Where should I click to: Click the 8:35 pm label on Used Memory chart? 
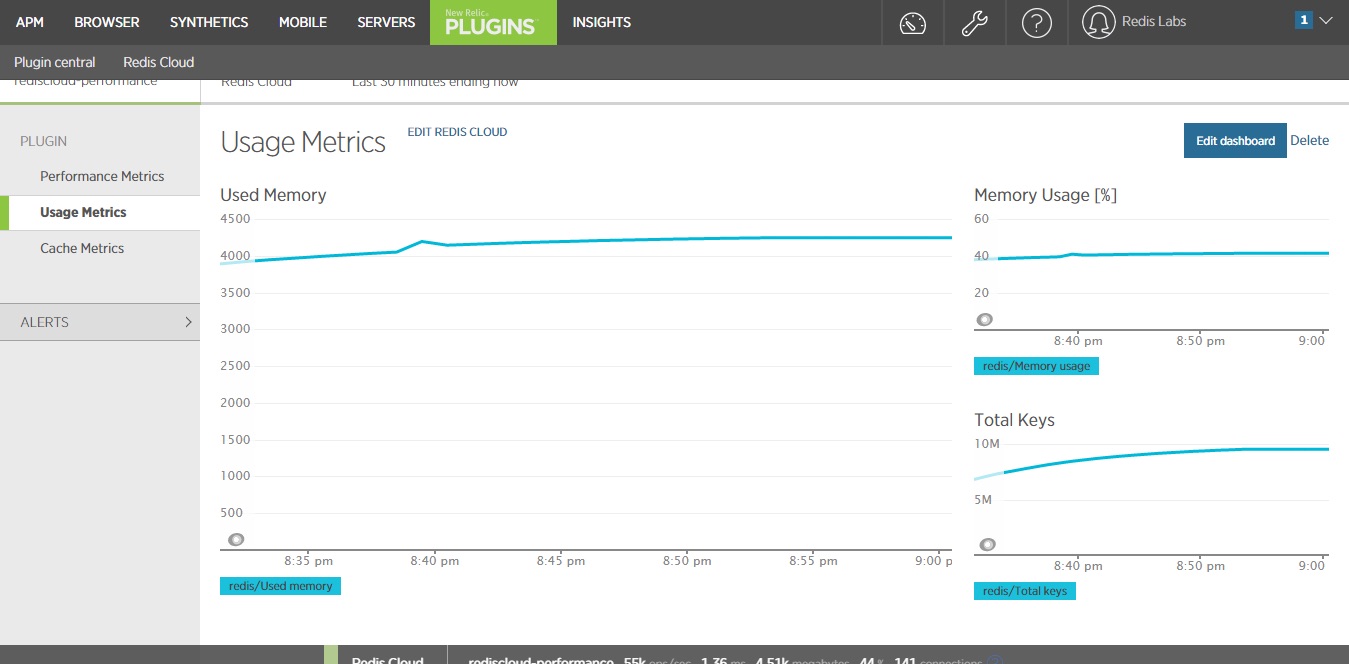click(x=309, y=561)
